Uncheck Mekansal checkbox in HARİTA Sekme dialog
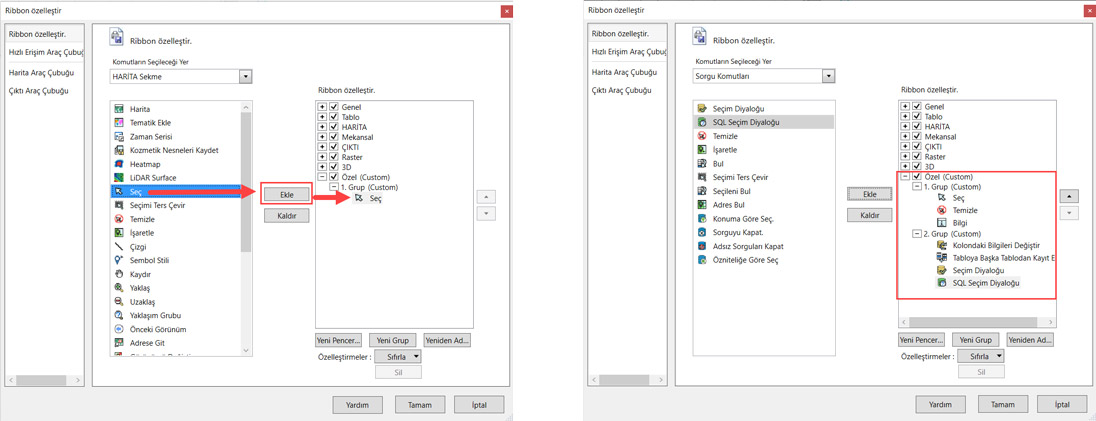Image resolution: width=1096 pixels, height=421 pixels. pyautogui.click(x=335, y=138)
